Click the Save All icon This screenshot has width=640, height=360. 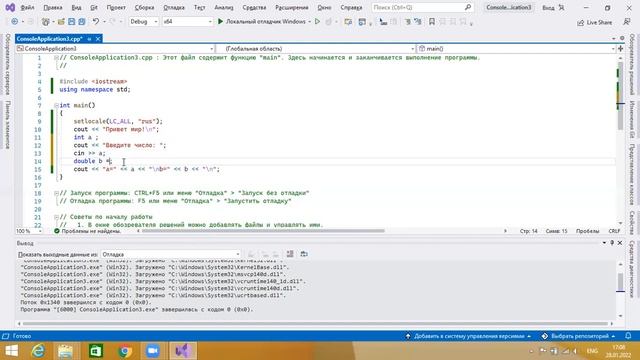(x=82, y=22)
